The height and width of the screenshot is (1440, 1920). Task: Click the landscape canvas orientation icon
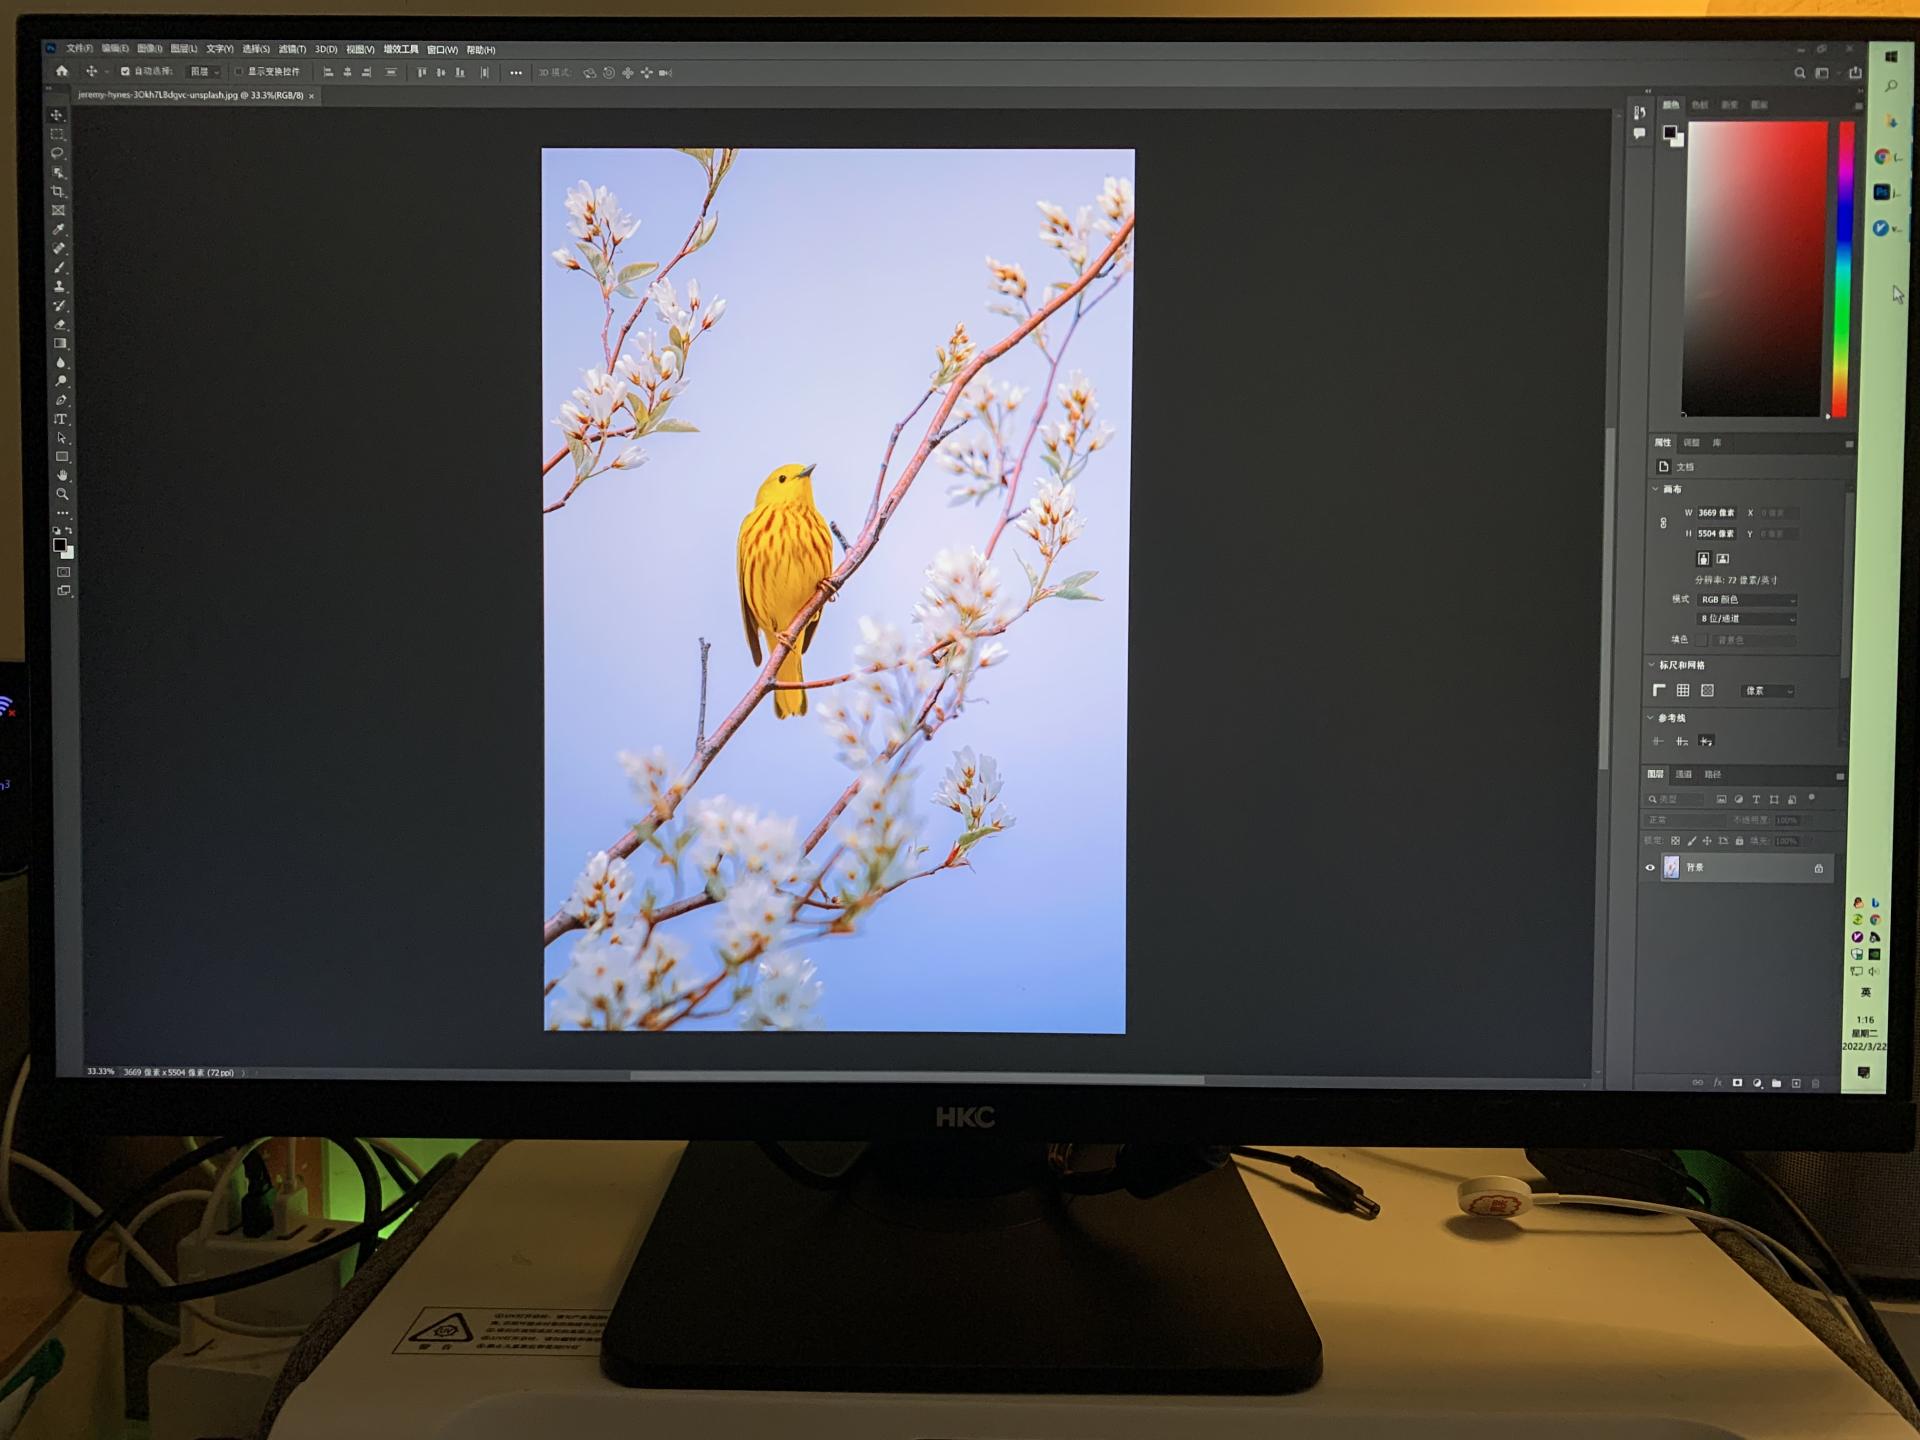[1723, 558]
